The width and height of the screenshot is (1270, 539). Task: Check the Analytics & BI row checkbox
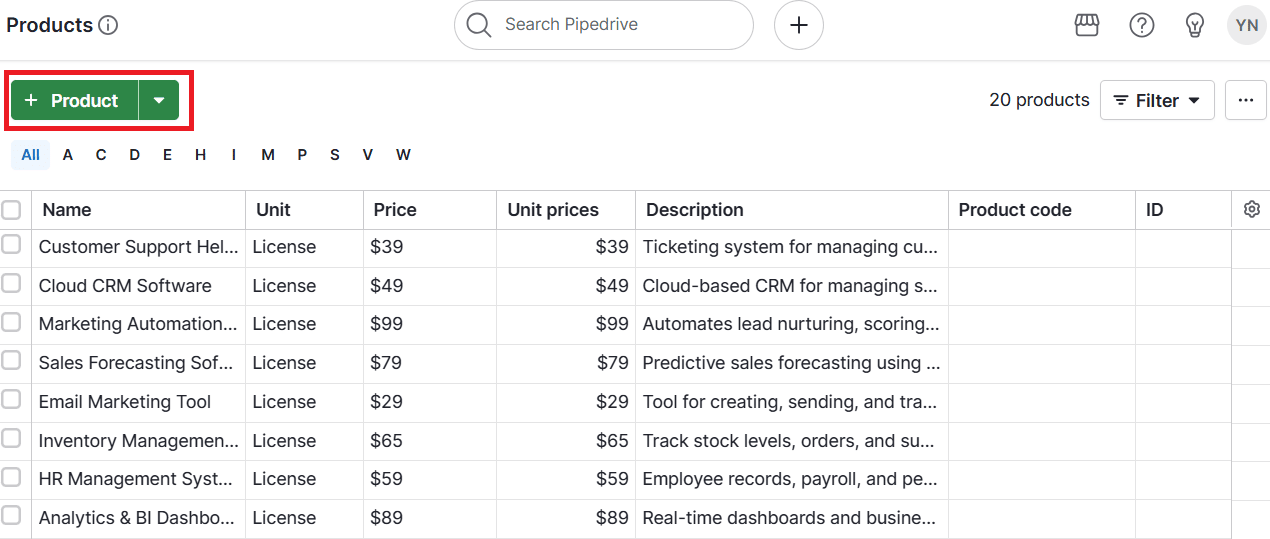11,515
